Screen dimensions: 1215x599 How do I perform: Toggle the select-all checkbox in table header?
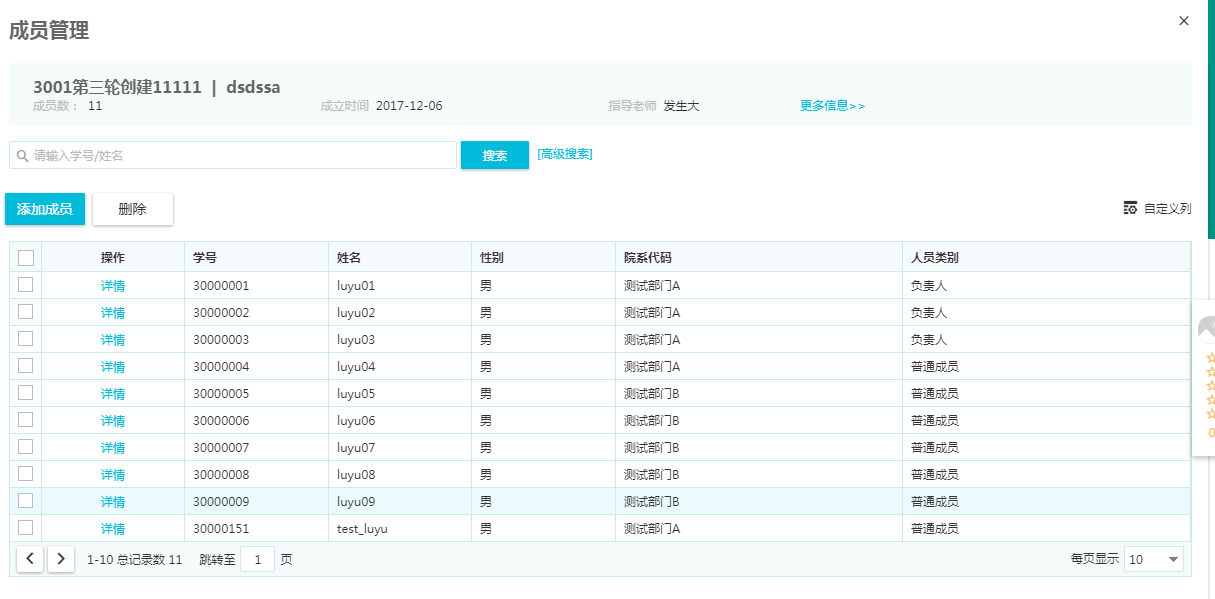(x=26, y=257)
